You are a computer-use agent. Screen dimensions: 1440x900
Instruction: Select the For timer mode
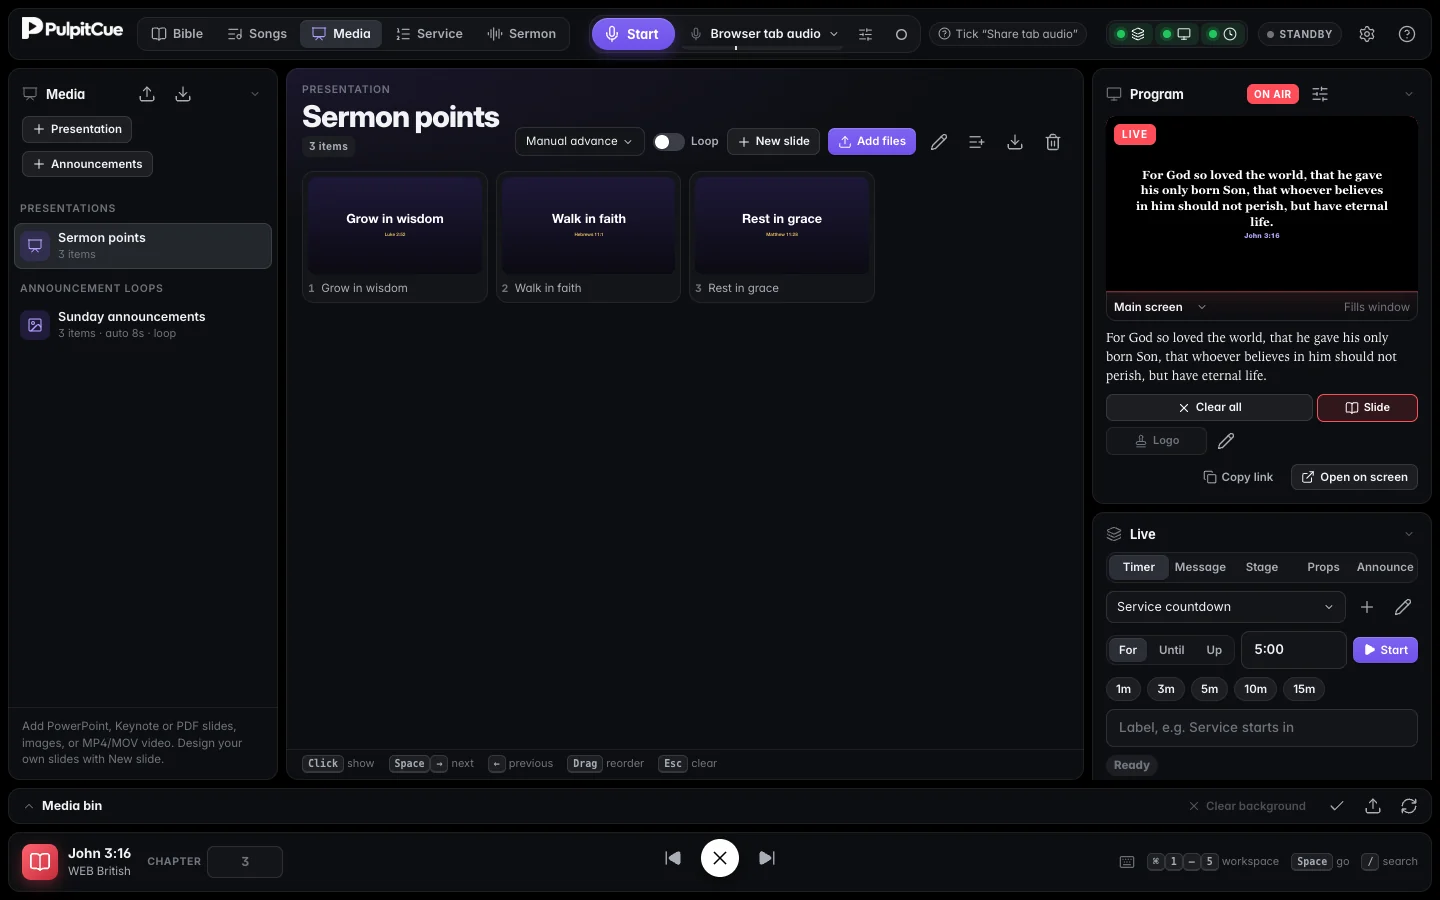coord(1128,650)
